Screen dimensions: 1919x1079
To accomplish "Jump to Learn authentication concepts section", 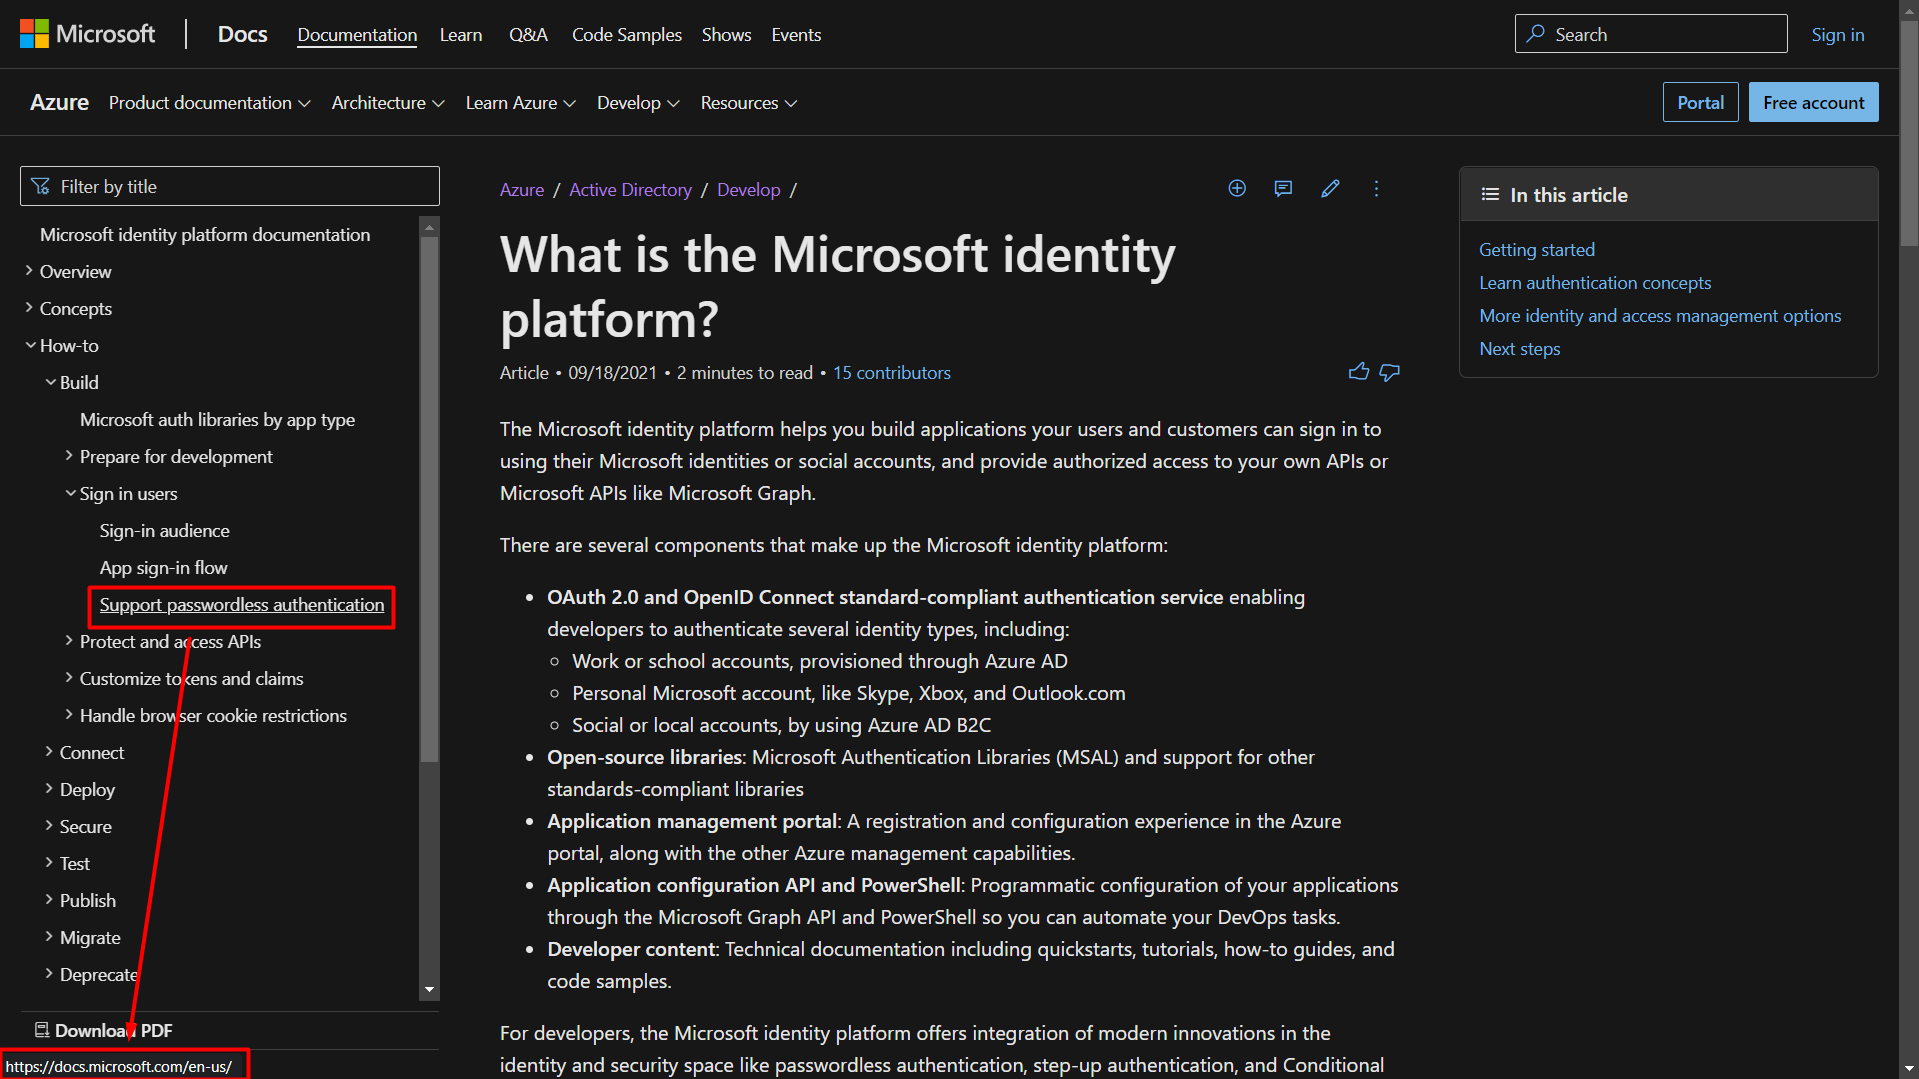I will tap(1595, 283).
